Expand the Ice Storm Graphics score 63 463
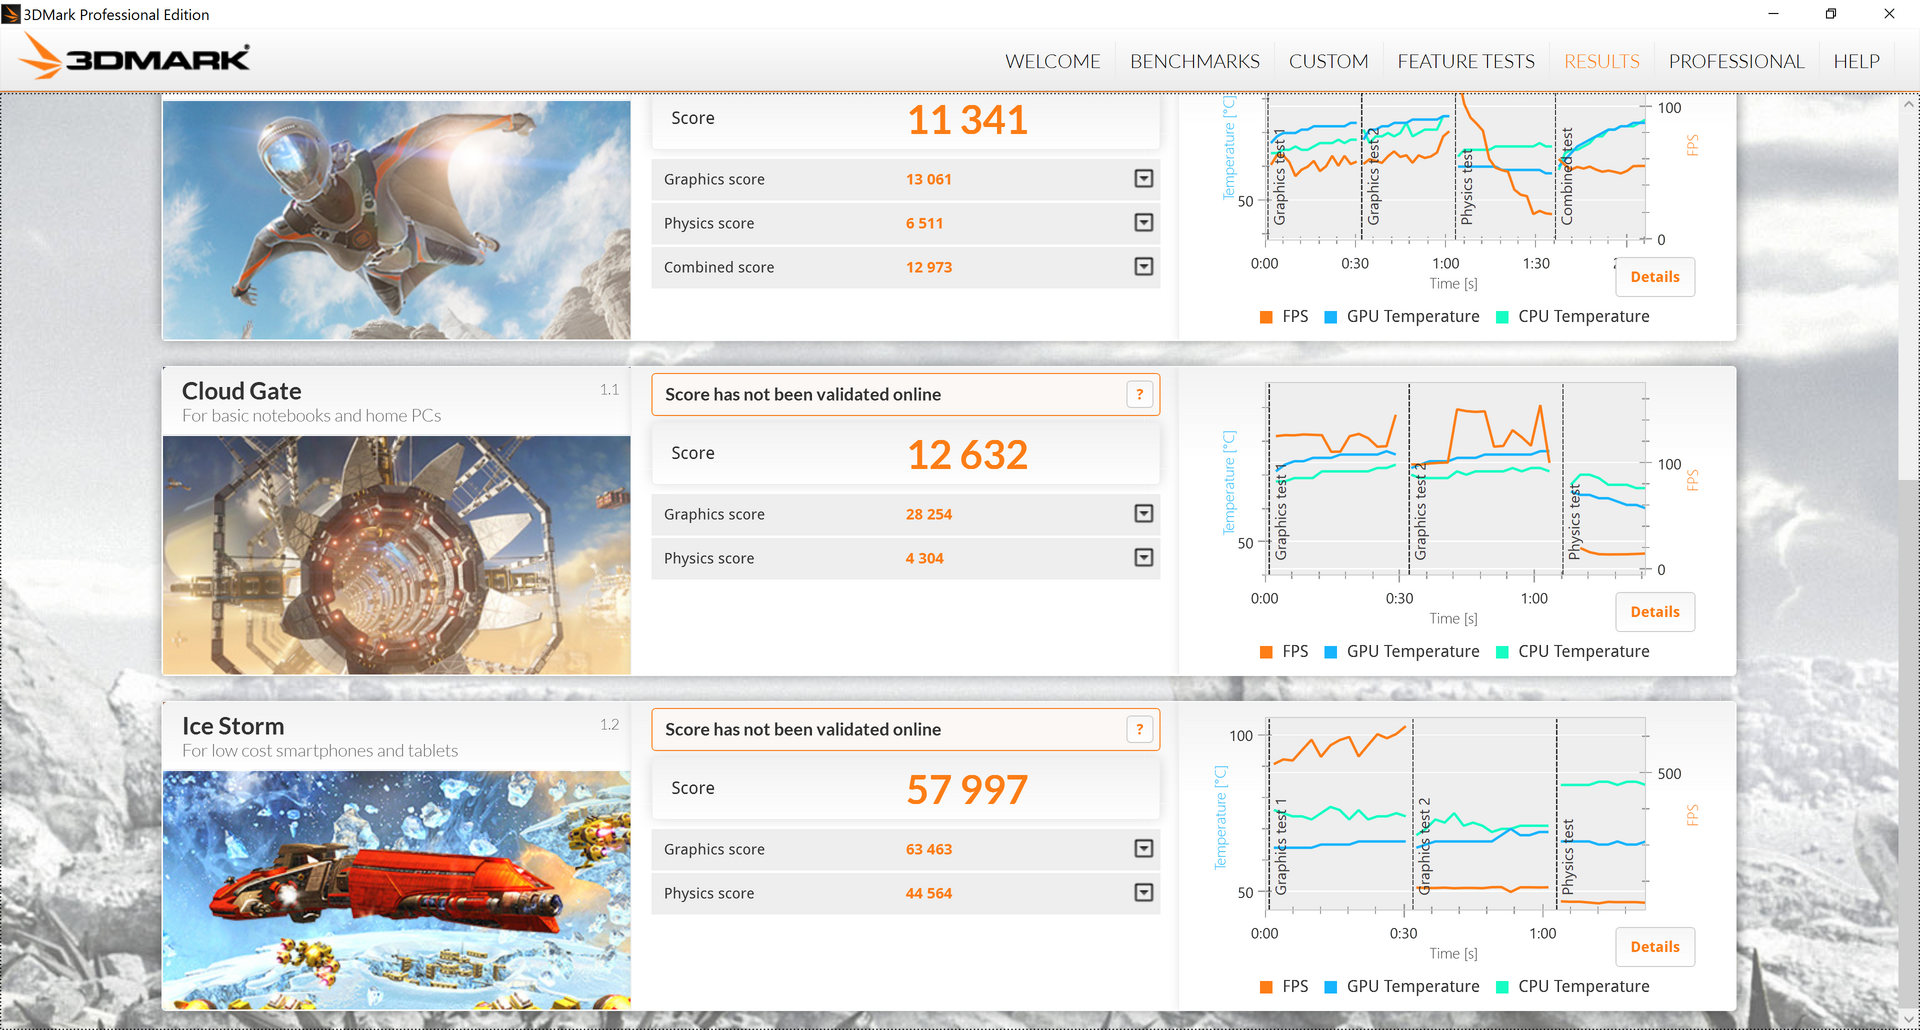Screen dimensions: 1920x1030 tap(1144, 849)
